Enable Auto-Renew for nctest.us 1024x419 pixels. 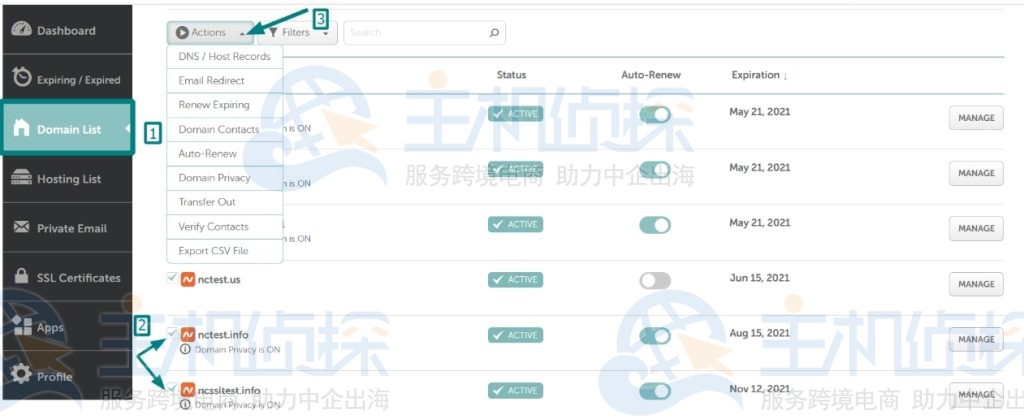655,281
